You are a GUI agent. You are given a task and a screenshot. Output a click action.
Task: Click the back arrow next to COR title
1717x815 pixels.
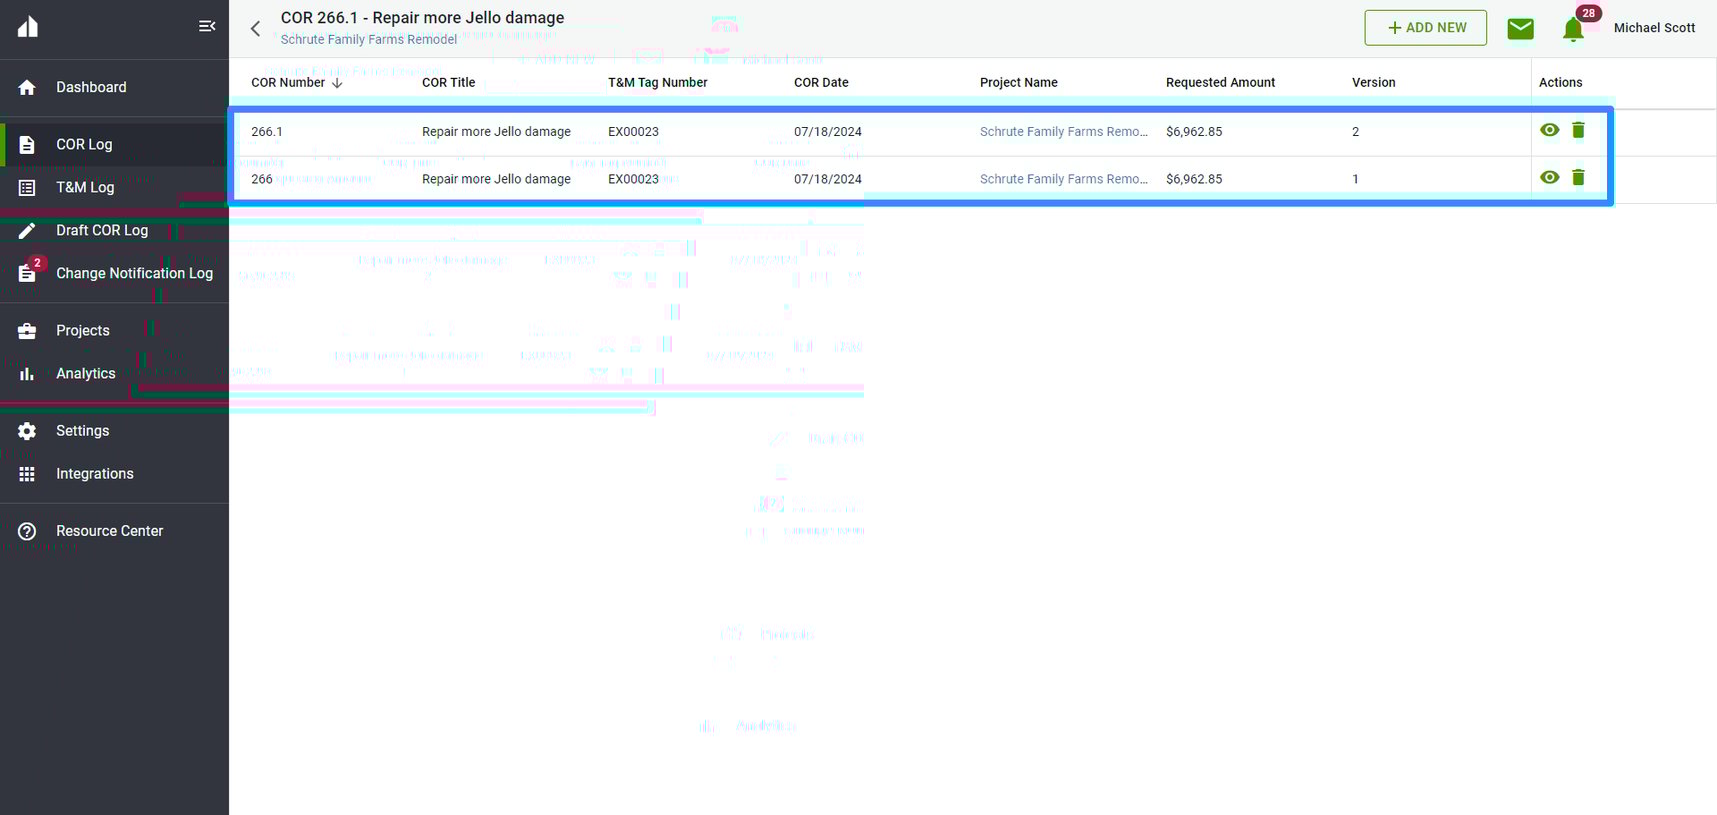pos(256,29)
